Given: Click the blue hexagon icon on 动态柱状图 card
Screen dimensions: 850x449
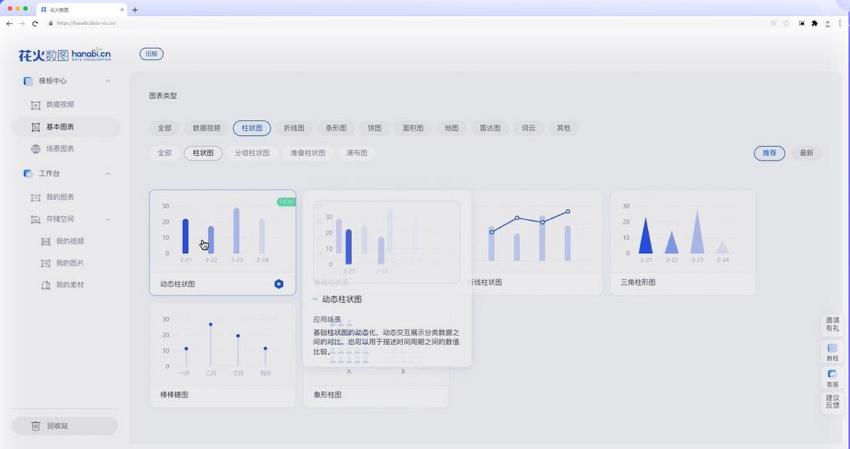Looking at the screenshot, I should click(x=279, y=284).
